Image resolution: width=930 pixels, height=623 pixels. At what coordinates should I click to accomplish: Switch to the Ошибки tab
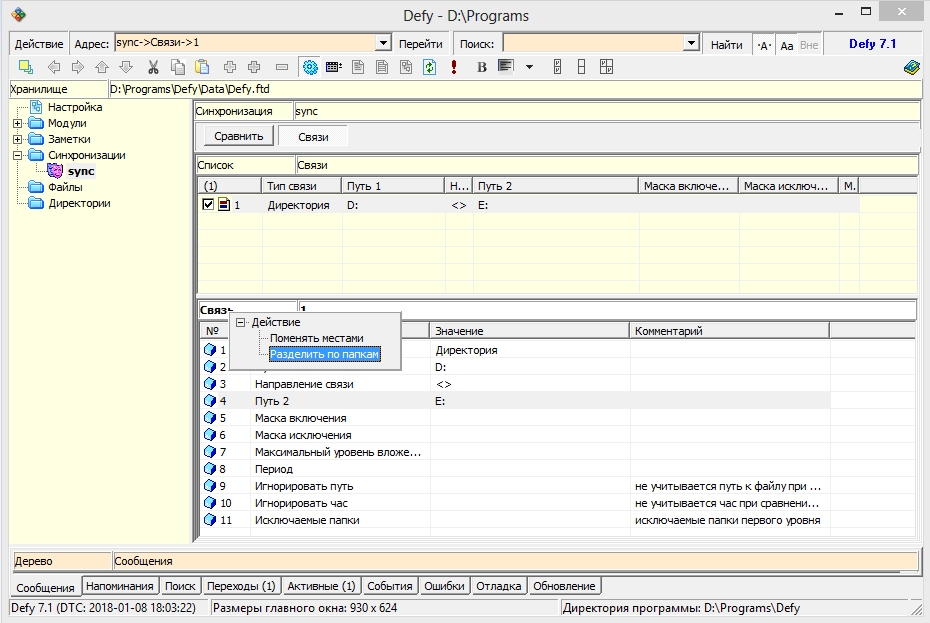pos(444,586)
